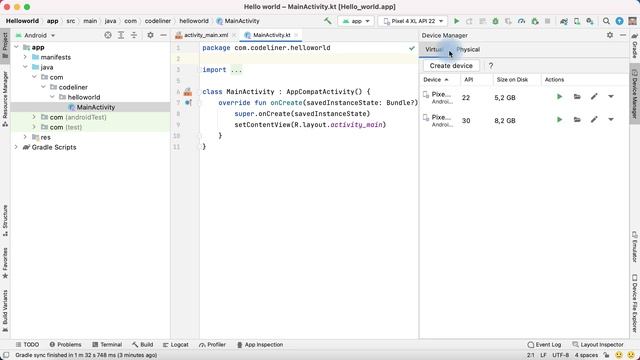
Task: Click the helloworld breadcrumb segment
Action: pyautogui.click(x=194, y=21)
